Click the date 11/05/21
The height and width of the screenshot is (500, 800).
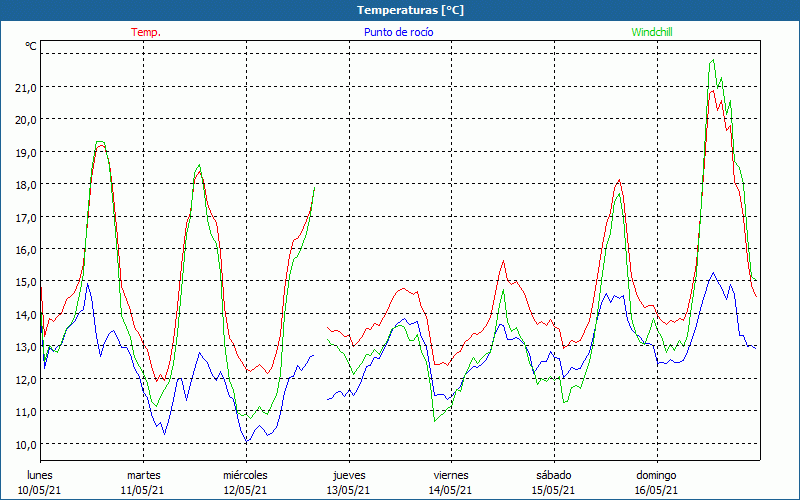(143, 491)
